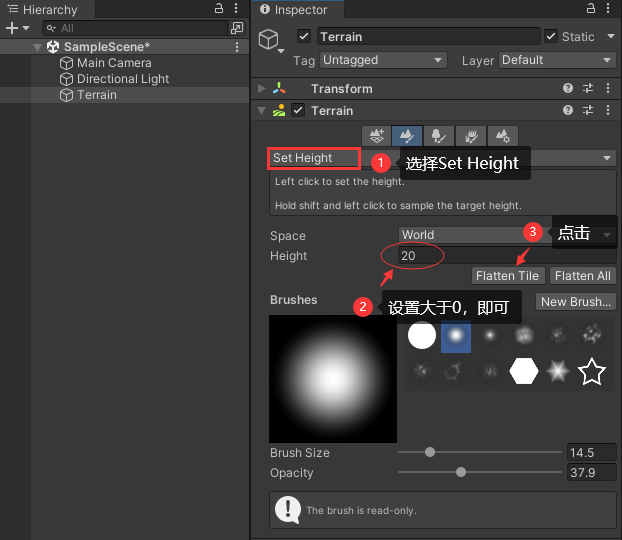Select the small soft dot brush

[490, 335]
